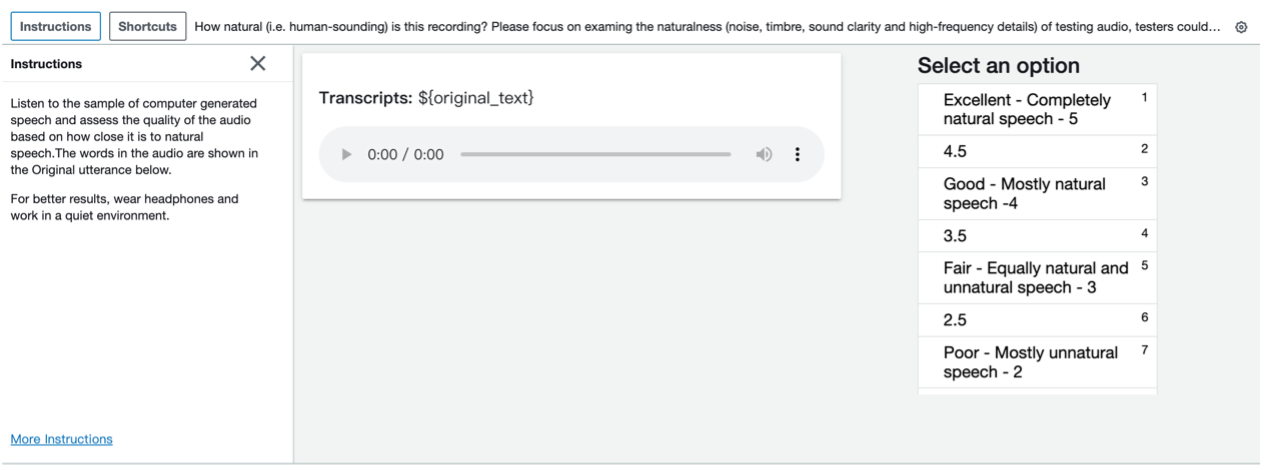The image size is (1274, 470).
Task: Open audio player more options menu
Action: (x=797, y=155)
